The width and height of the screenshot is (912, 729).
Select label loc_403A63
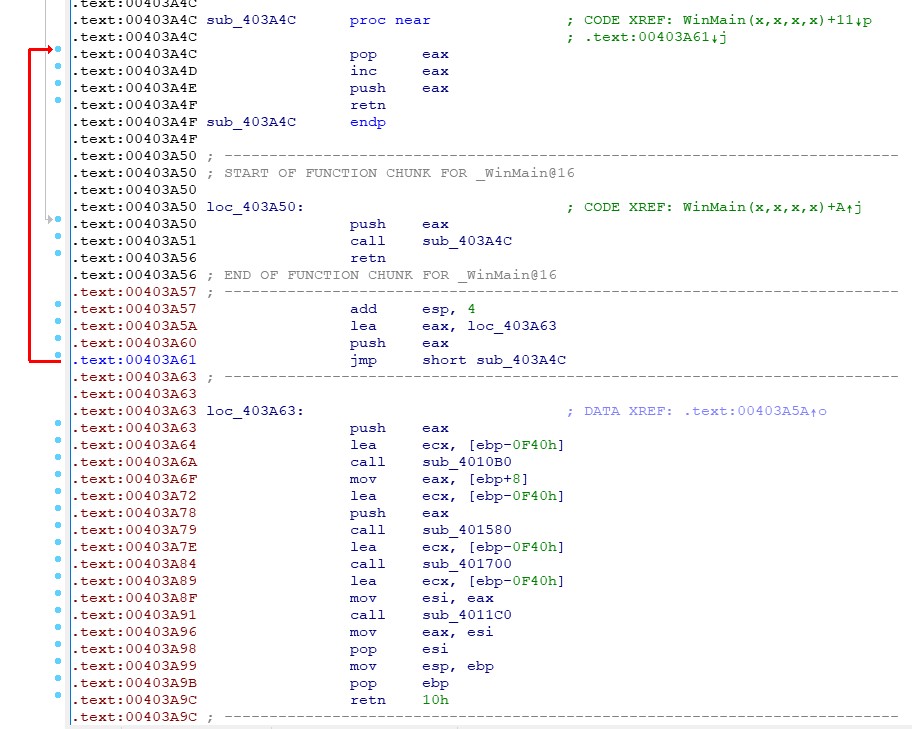click(x=255, y=411)
